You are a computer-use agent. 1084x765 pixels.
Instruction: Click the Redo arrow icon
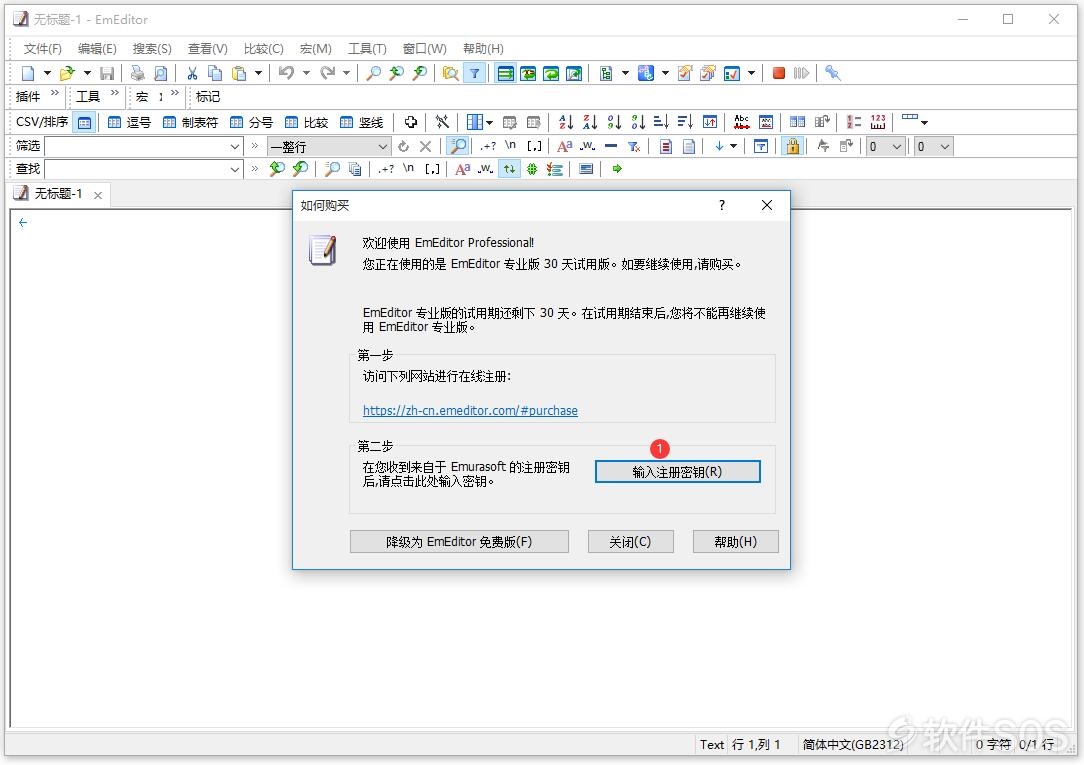point(327,73)
